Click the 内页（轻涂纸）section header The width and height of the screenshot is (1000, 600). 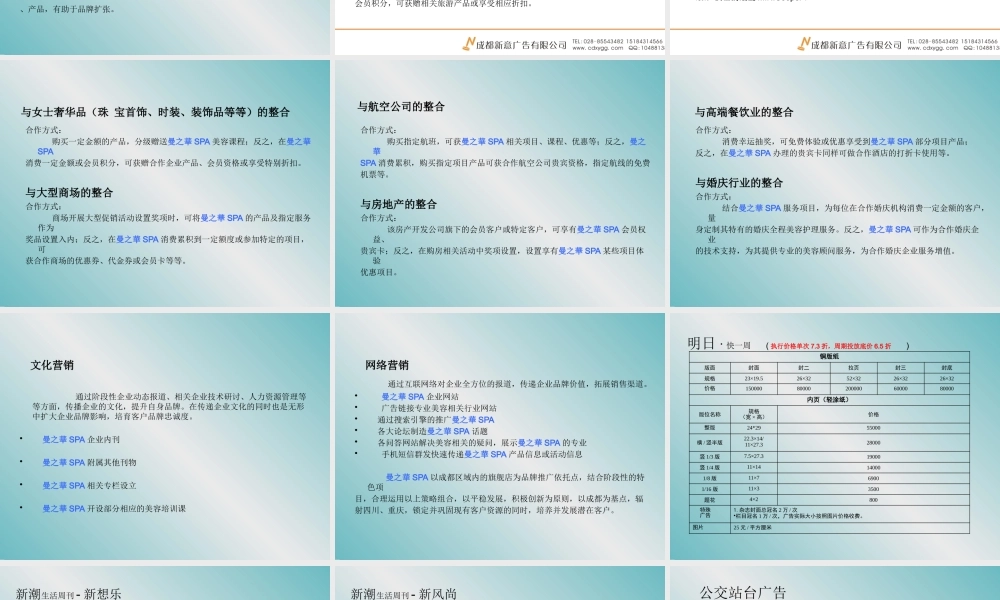(x=829, y=400)
